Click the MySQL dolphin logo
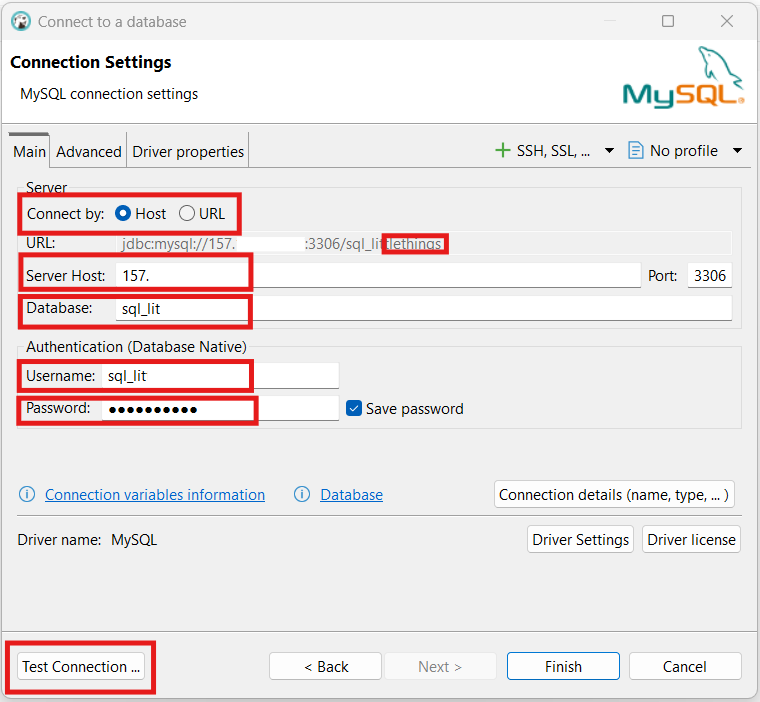 tap(683, 78)
